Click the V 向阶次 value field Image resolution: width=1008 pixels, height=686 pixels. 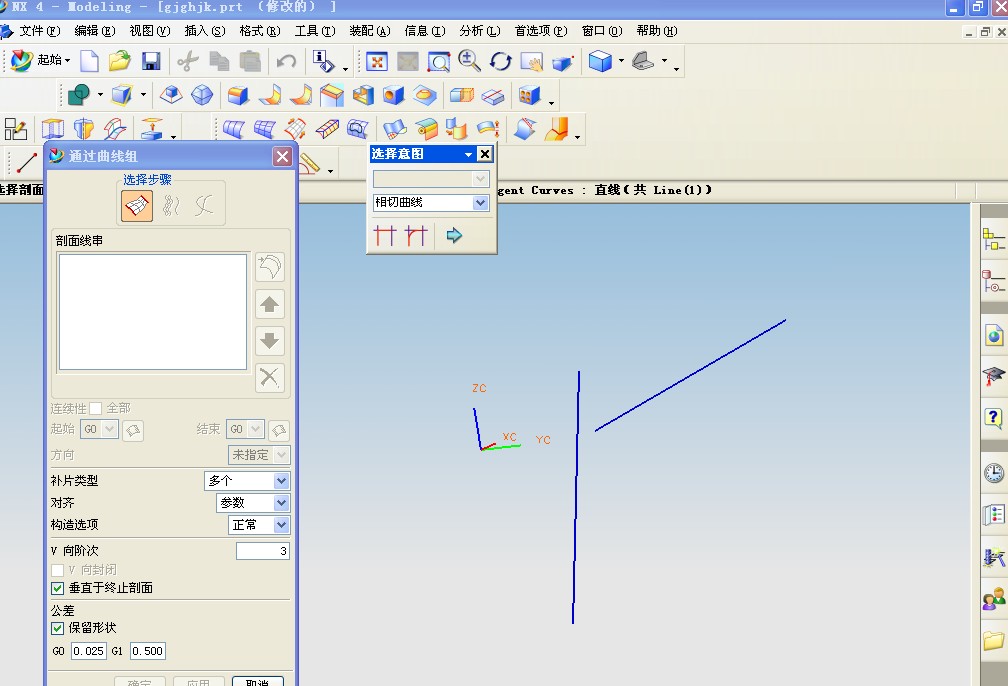(x=262, y=551)
